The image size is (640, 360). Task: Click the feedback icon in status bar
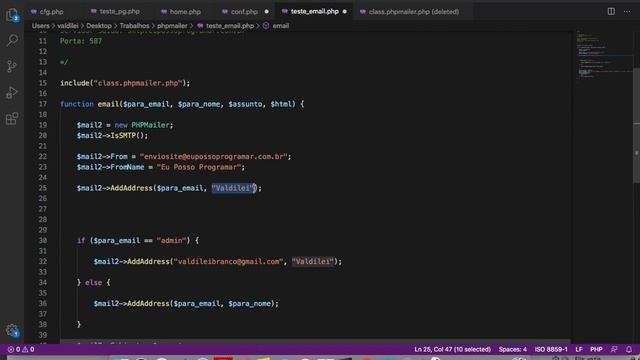(x=614, y=349)
